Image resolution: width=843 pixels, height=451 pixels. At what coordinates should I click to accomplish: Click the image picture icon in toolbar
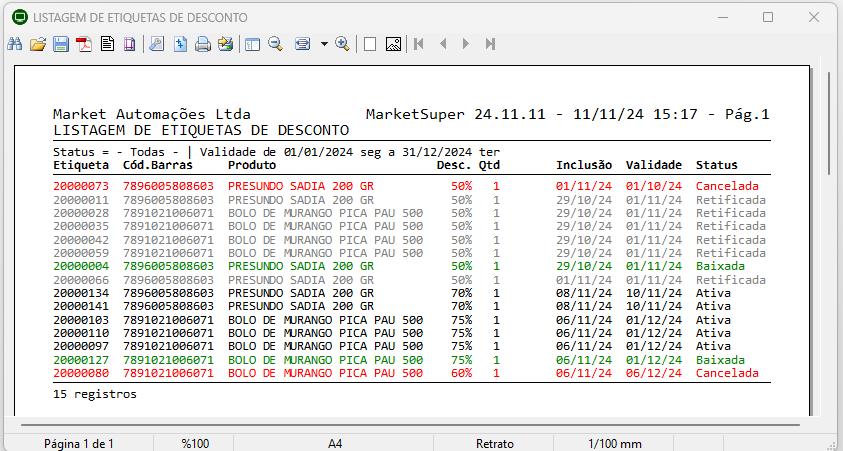pos(394,44)
